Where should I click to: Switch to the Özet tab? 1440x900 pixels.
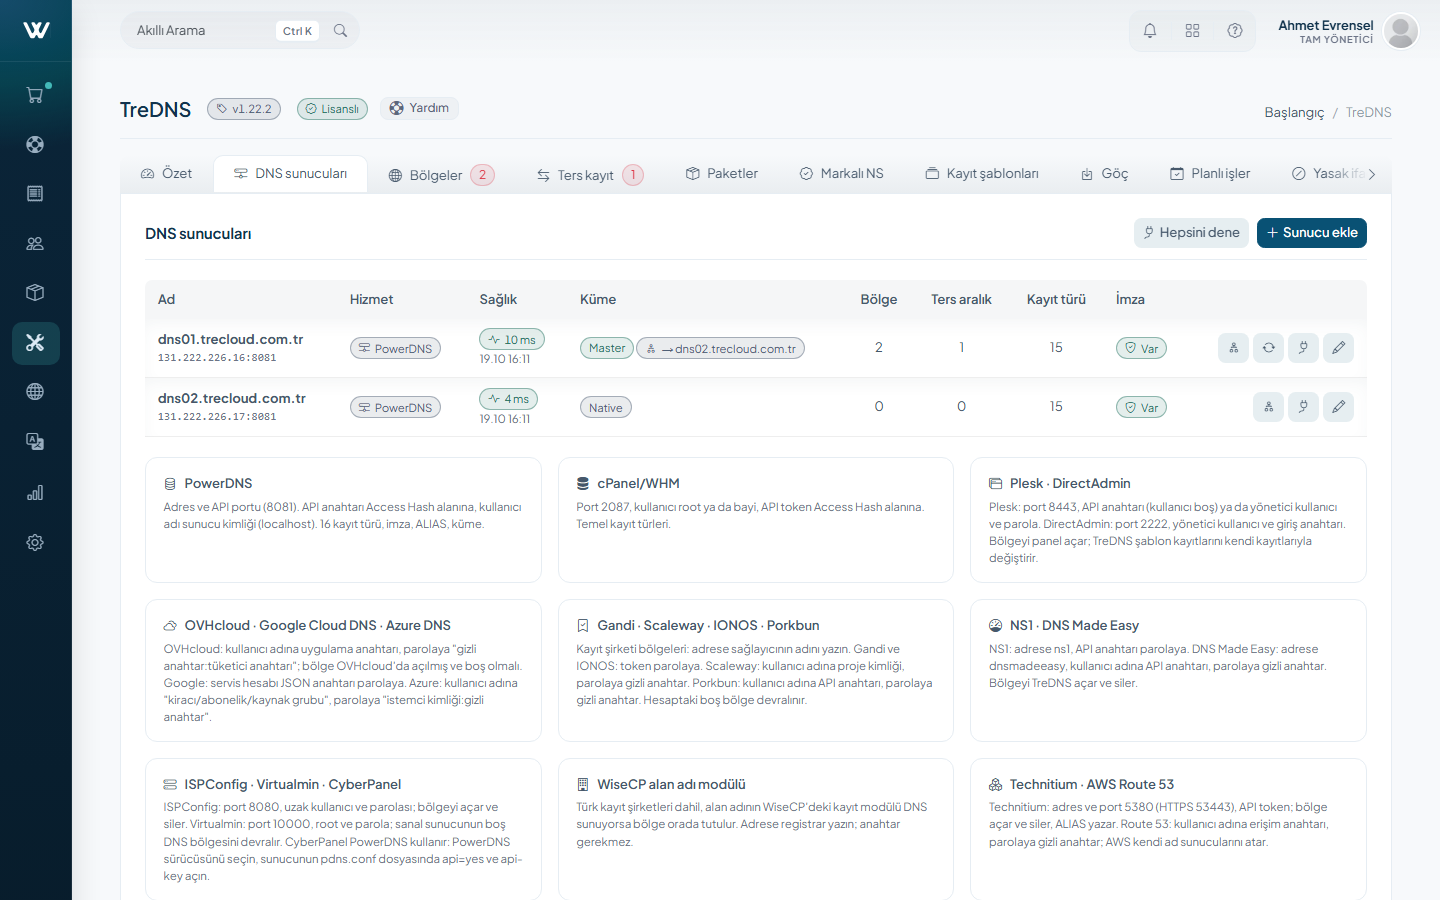(166, 174)
